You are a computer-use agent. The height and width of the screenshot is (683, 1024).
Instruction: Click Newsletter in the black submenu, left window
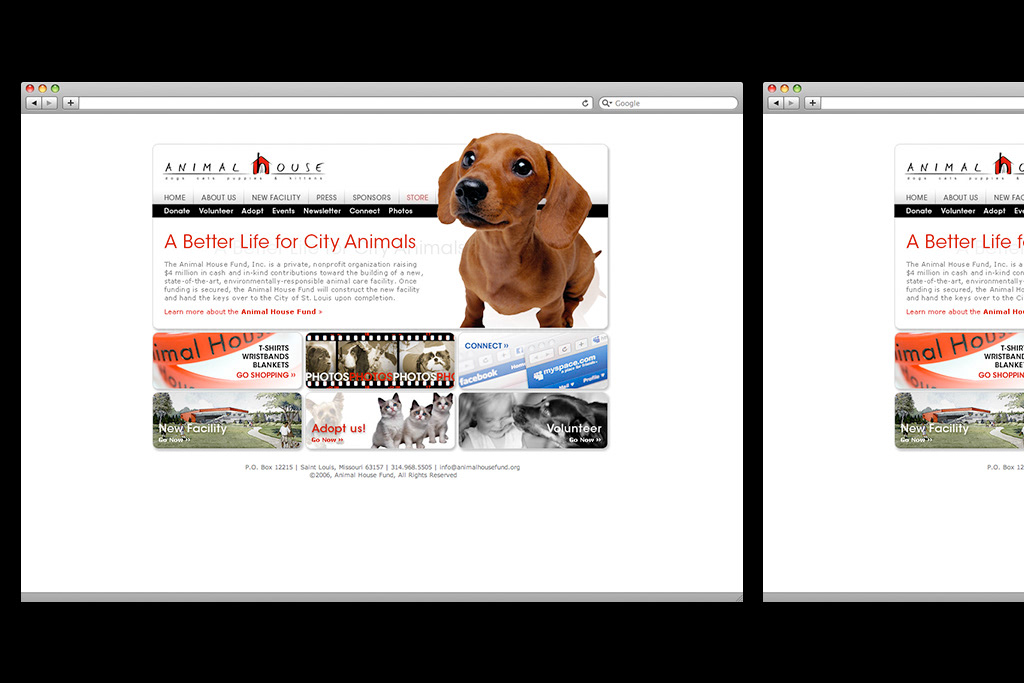click(322, 211)
